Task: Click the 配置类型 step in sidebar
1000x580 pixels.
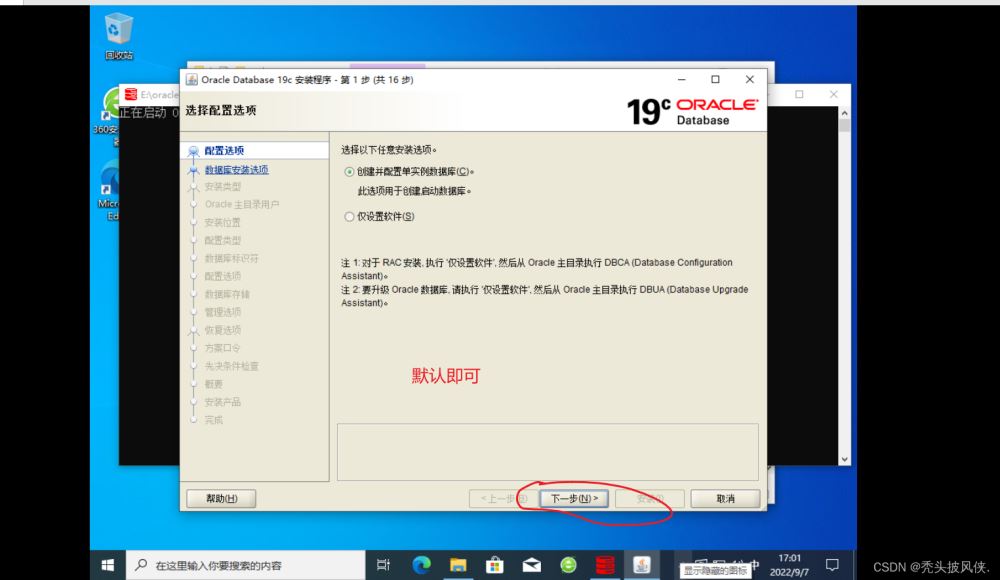Action: tap(223, 240)
